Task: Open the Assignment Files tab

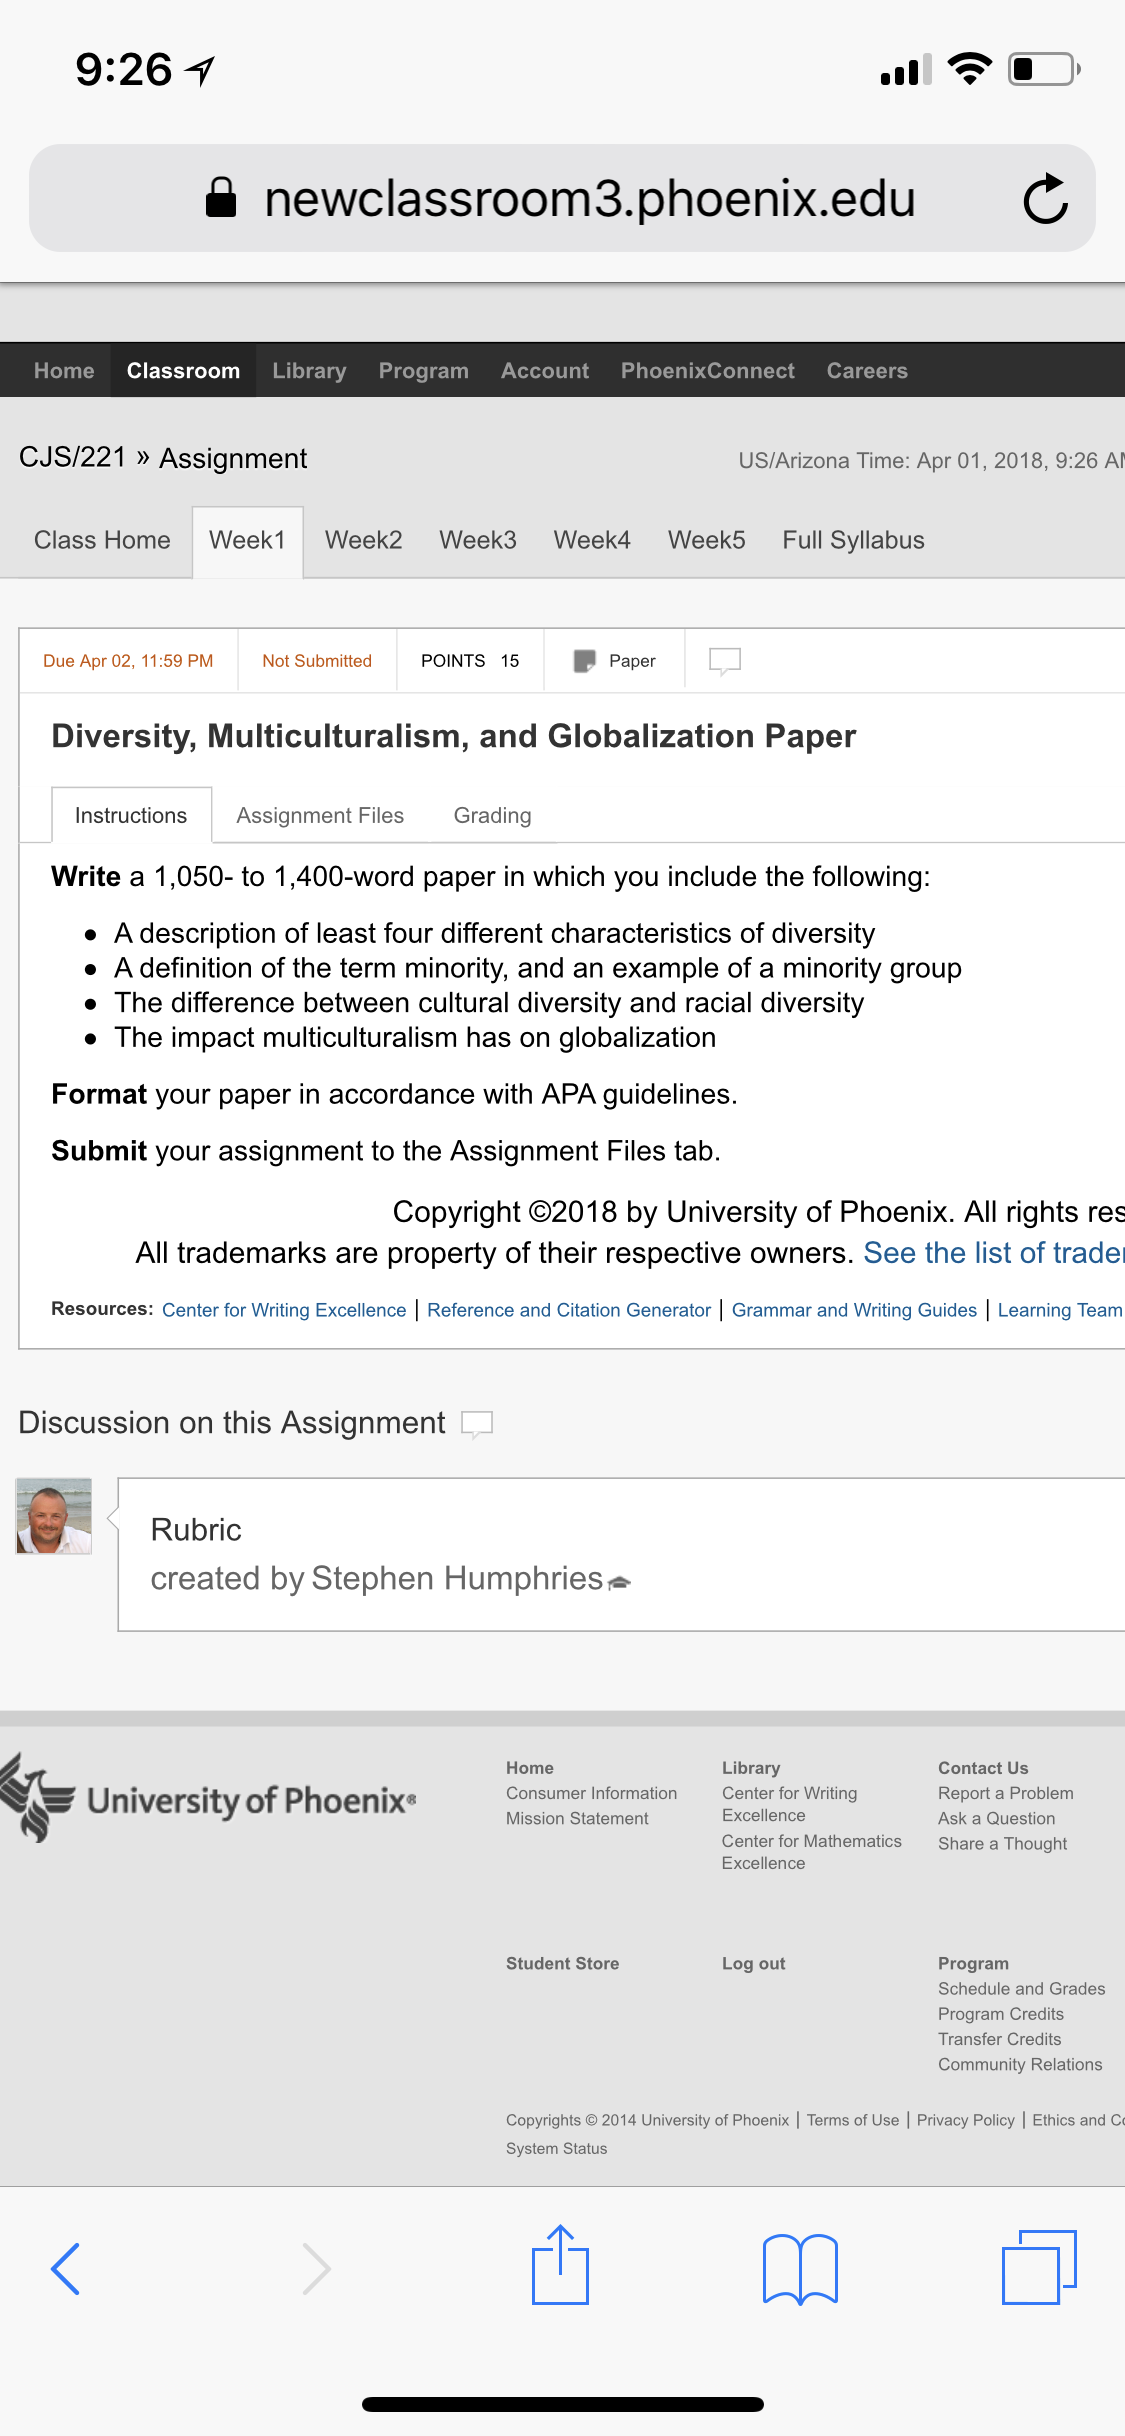Action: 320,815
